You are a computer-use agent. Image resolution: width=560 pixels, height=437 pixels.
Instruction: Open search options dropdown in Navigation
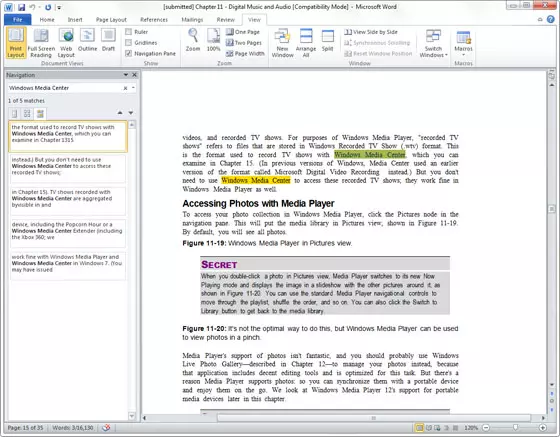[x=134, y=88]
